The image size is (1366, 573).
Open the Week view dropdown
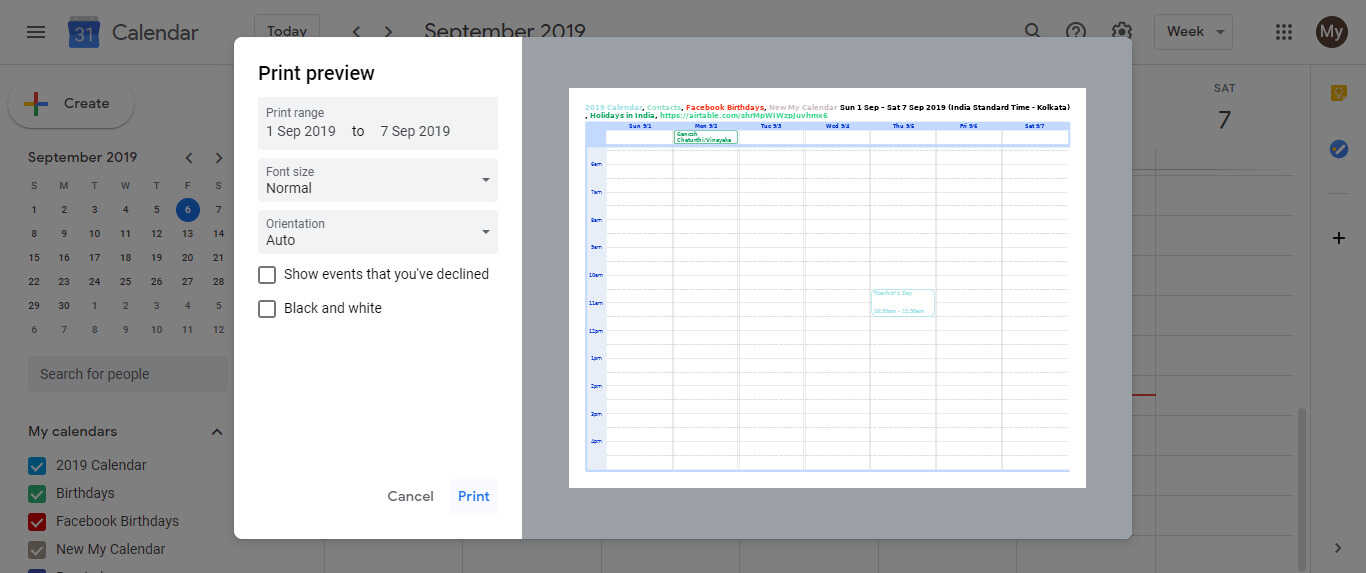click(1193, 32)
